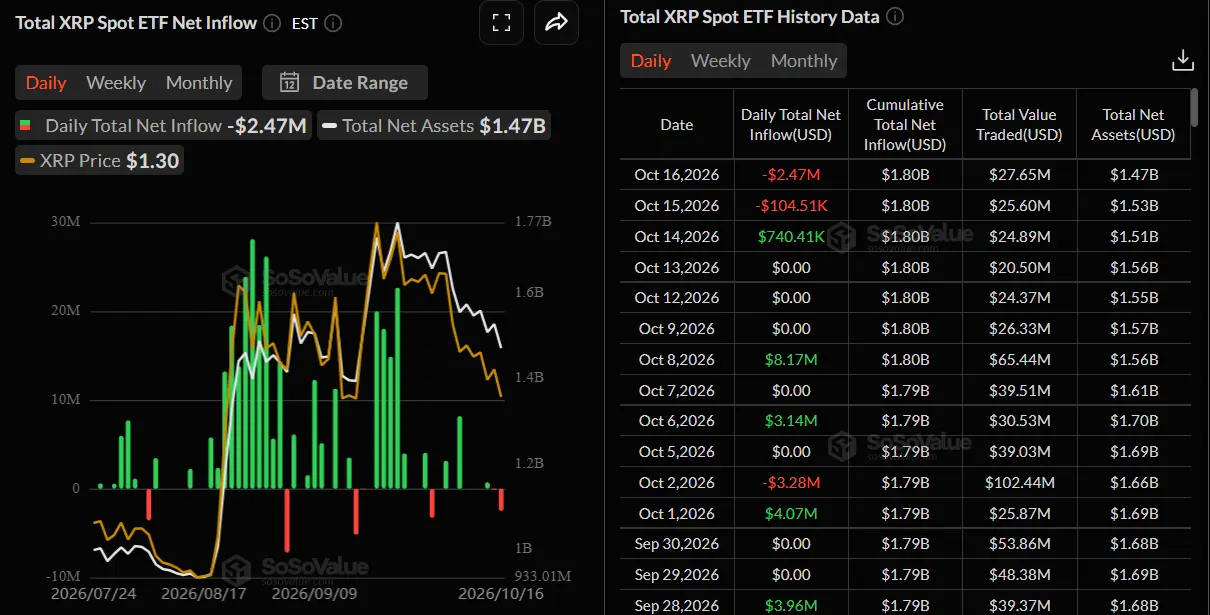Click calendar icon in Date Range button
Viewport: 1210px width, 615px height.
click(290, 82)
